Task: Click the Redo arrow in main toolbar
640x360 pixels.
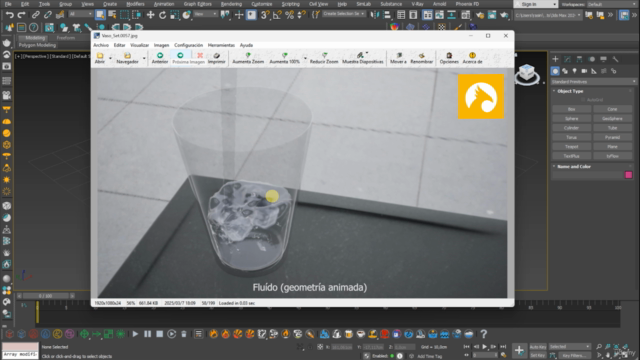Action: click(x=21, y=15)
